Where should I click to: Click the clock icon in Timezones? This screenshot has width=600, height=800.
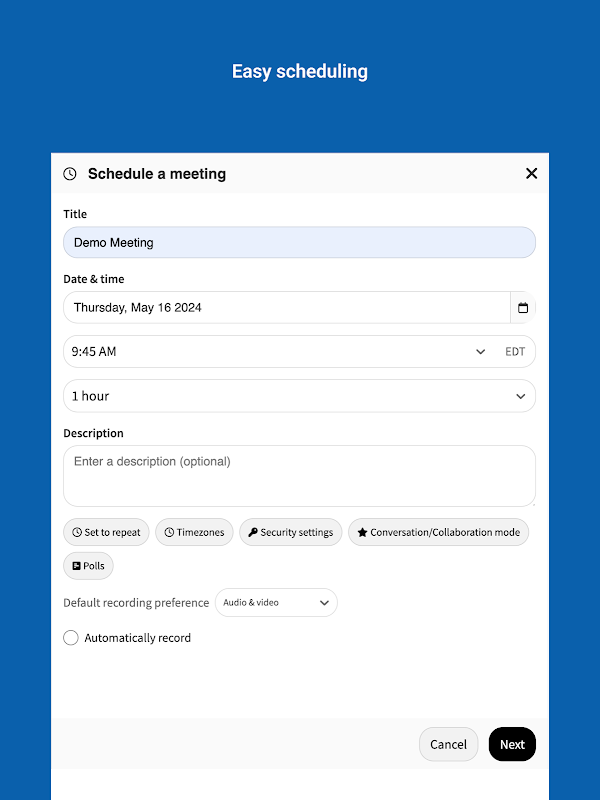pyautogui.click(x=169, y=533)
